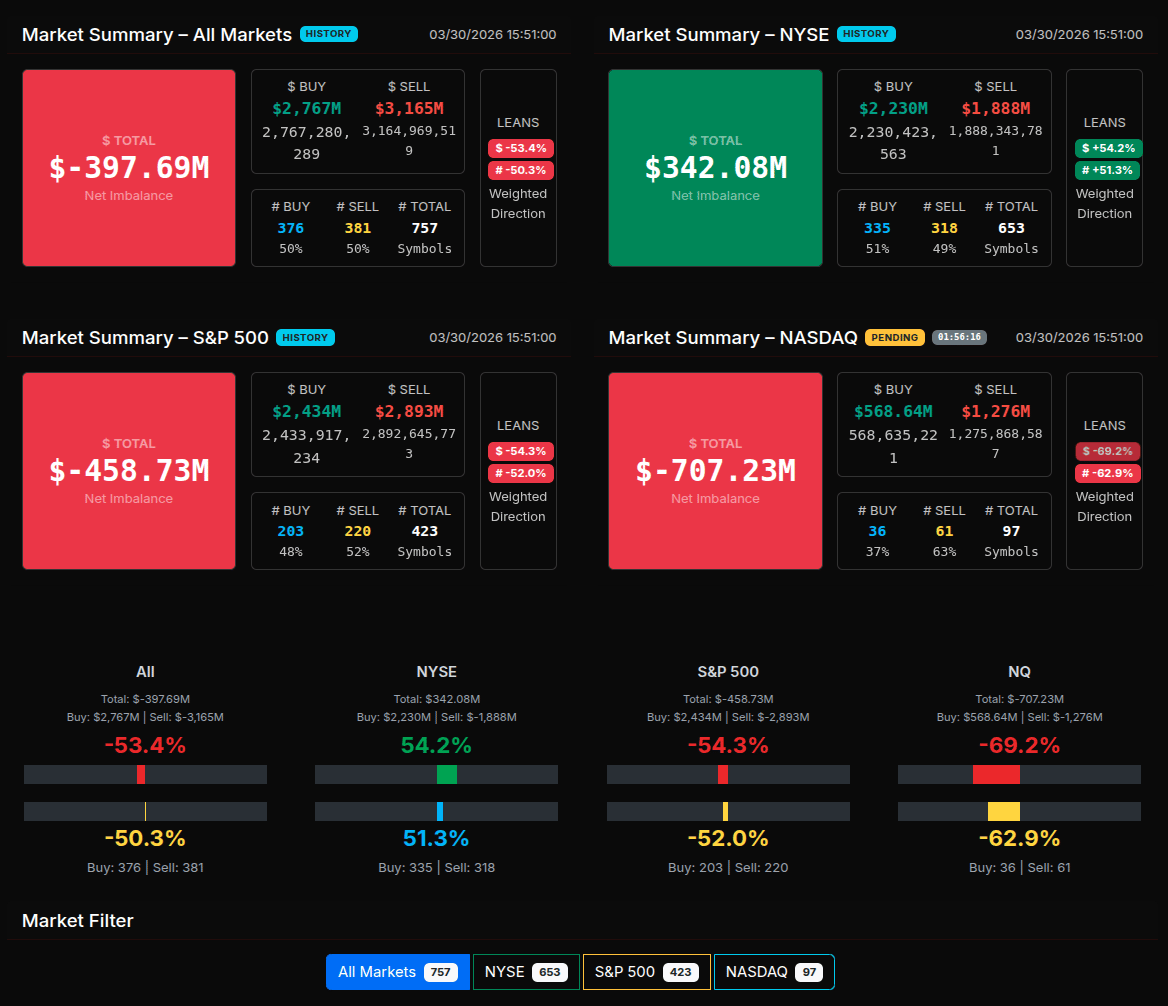Image resolution: width=1168 pixels, height=1006 pixels.
Task: Click the $-397.69M net imbalance tile
Action: click(x=129, y=168)
